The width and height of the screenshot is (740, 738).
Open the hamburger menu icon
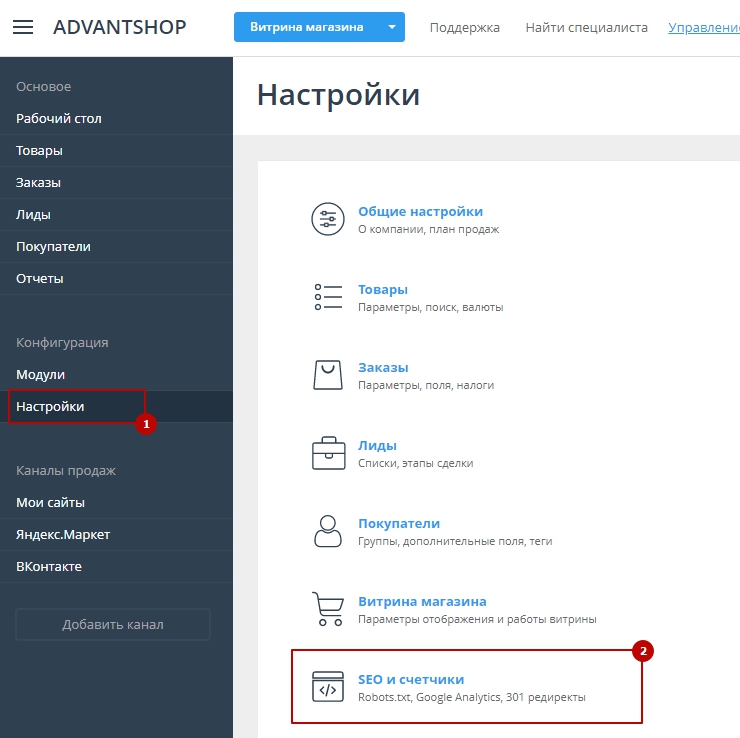pos(23,27)
